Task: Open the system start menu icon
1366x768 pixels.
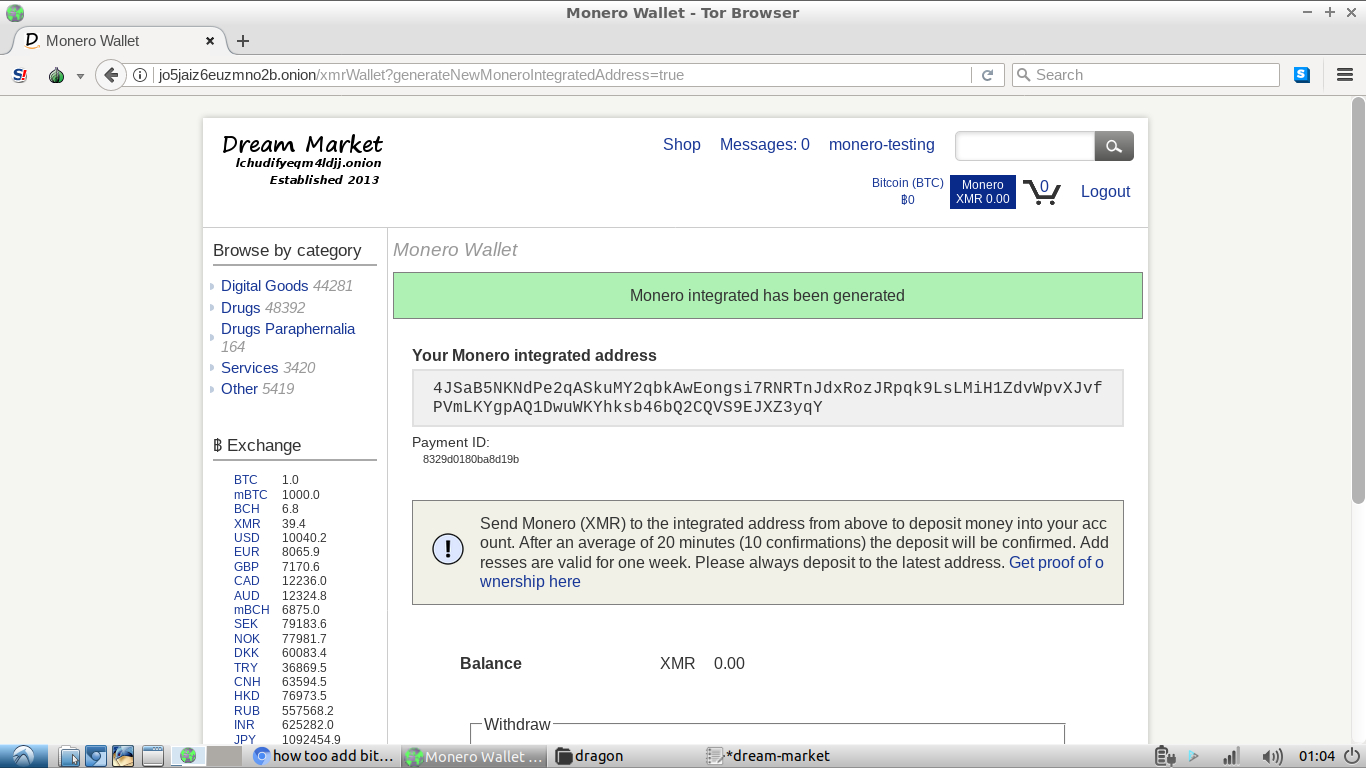Action: (22, 756)
